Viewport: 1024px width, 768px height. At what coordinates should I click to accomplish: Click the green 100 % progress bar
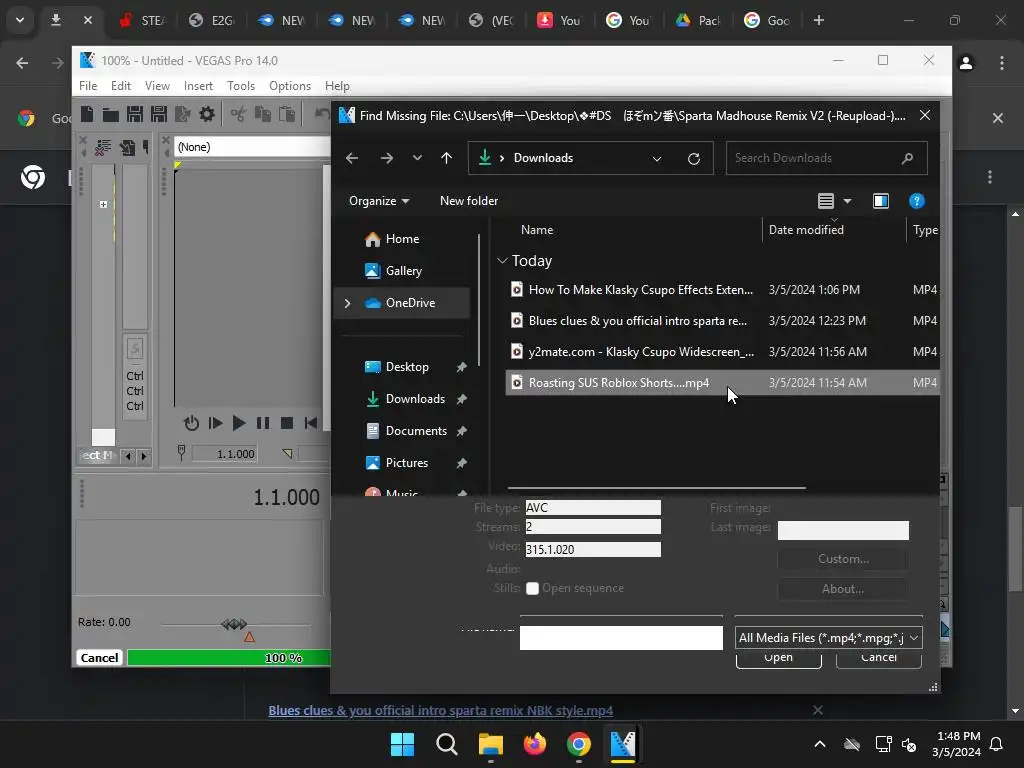(229, 658)
